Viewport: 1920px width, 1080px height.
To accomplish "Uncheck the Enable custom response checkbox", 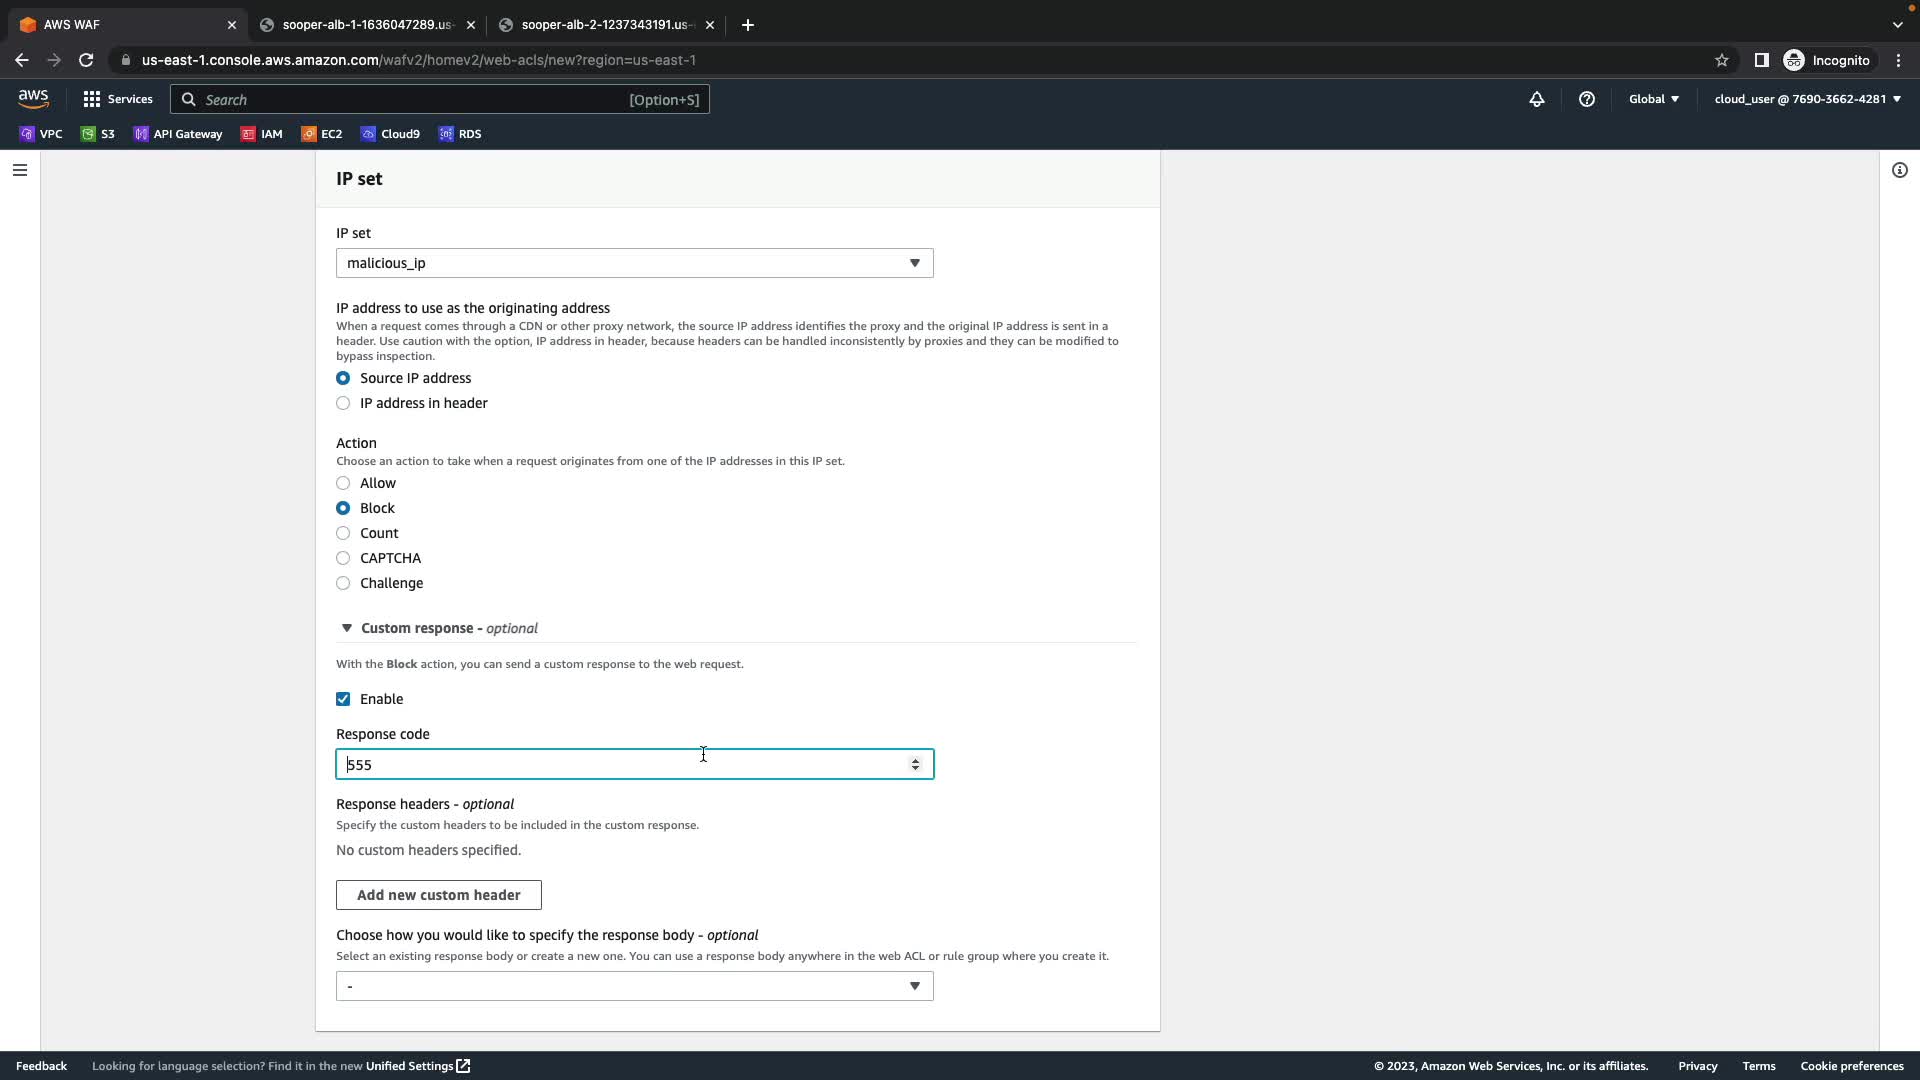I will [x=343, y=699].
